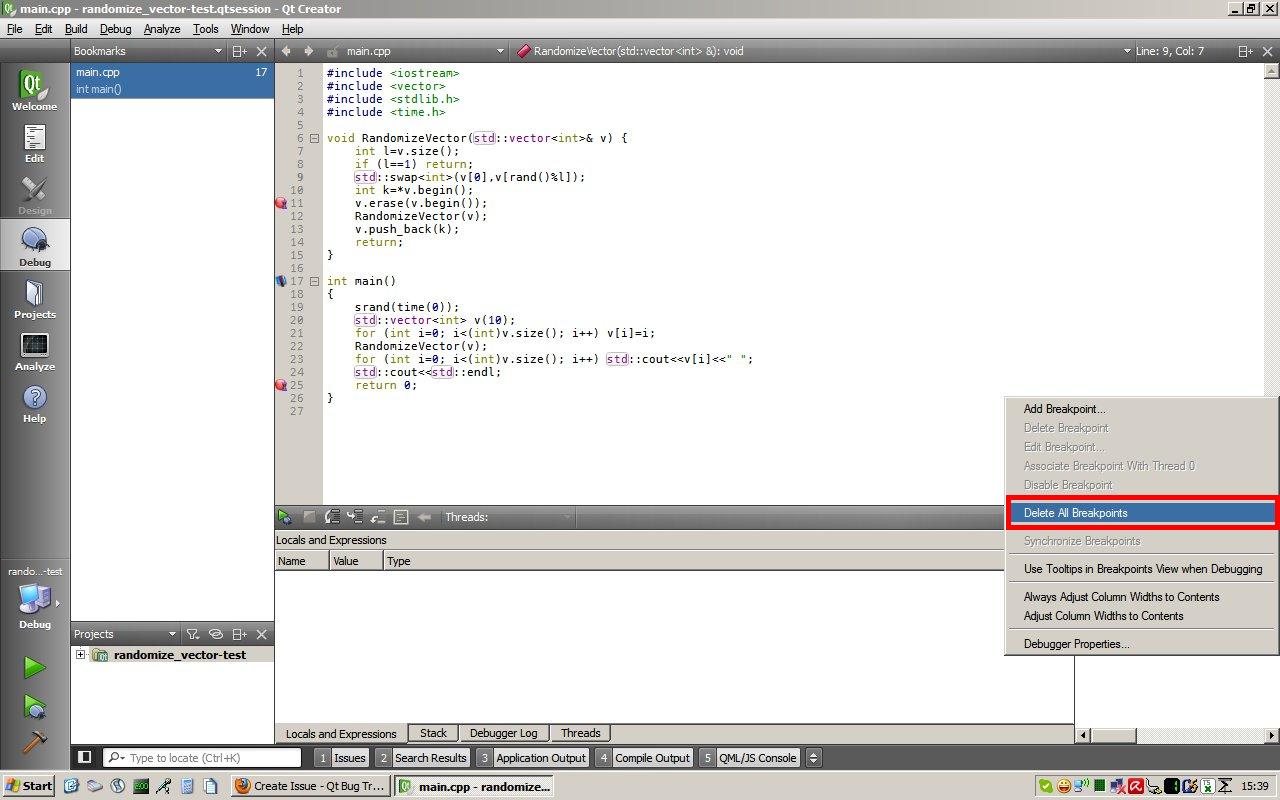Open Analyze mode in sidebar
The image size is (1280, 800).
(x=34, y=350)
